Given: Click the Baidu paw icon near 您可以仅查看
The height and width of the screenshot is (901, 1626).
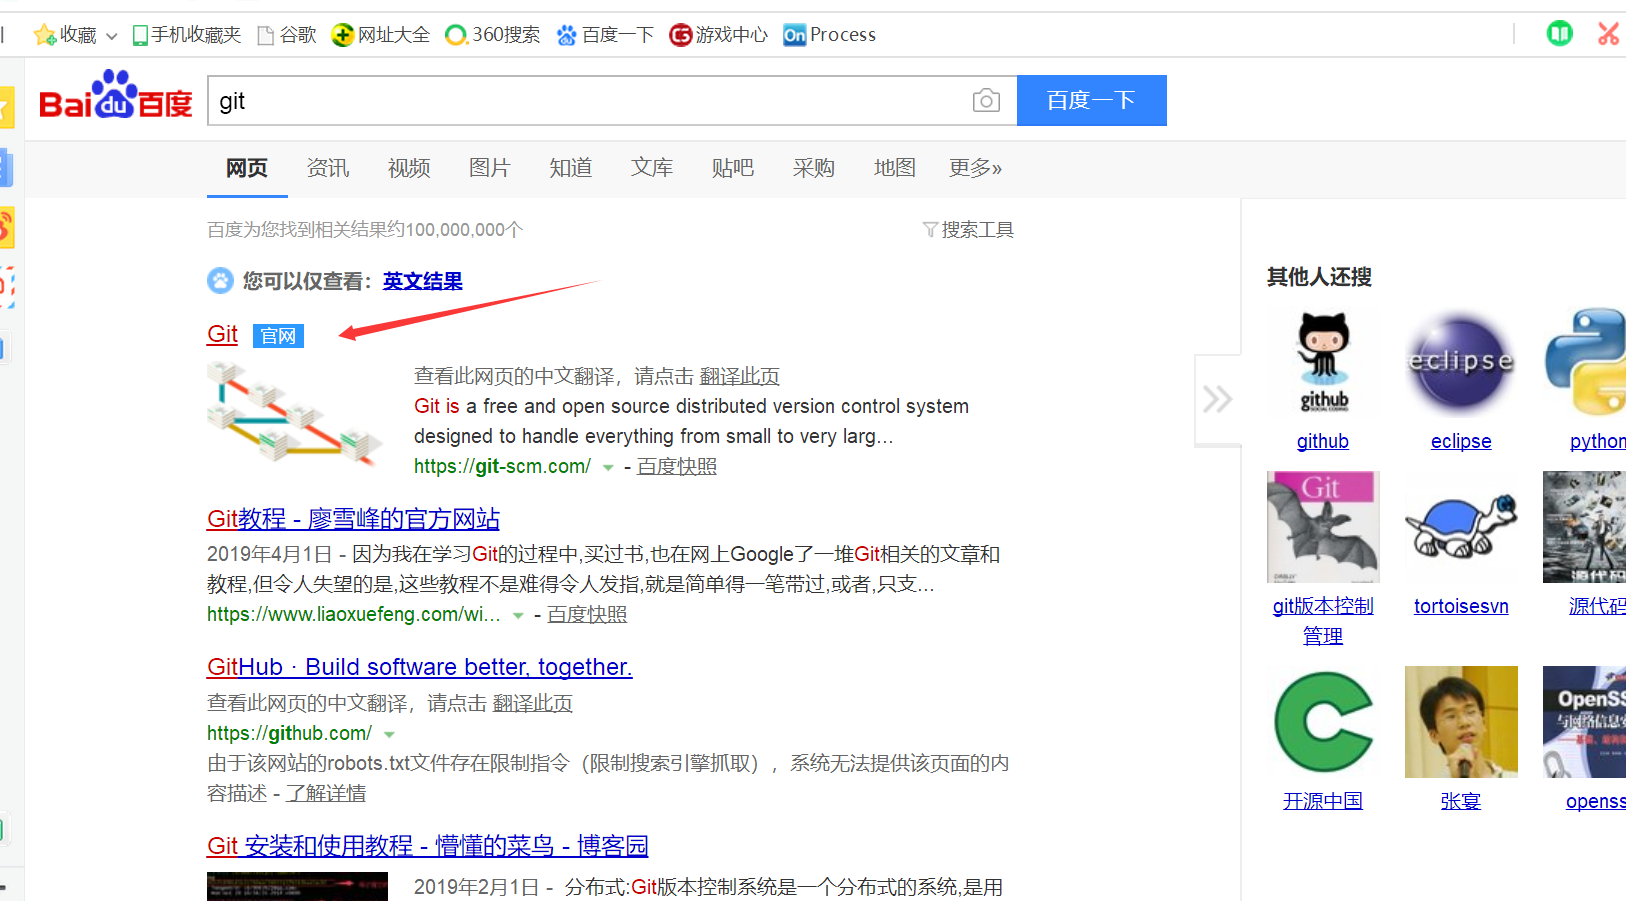Looking at the screenshot, I should [220, 281].
